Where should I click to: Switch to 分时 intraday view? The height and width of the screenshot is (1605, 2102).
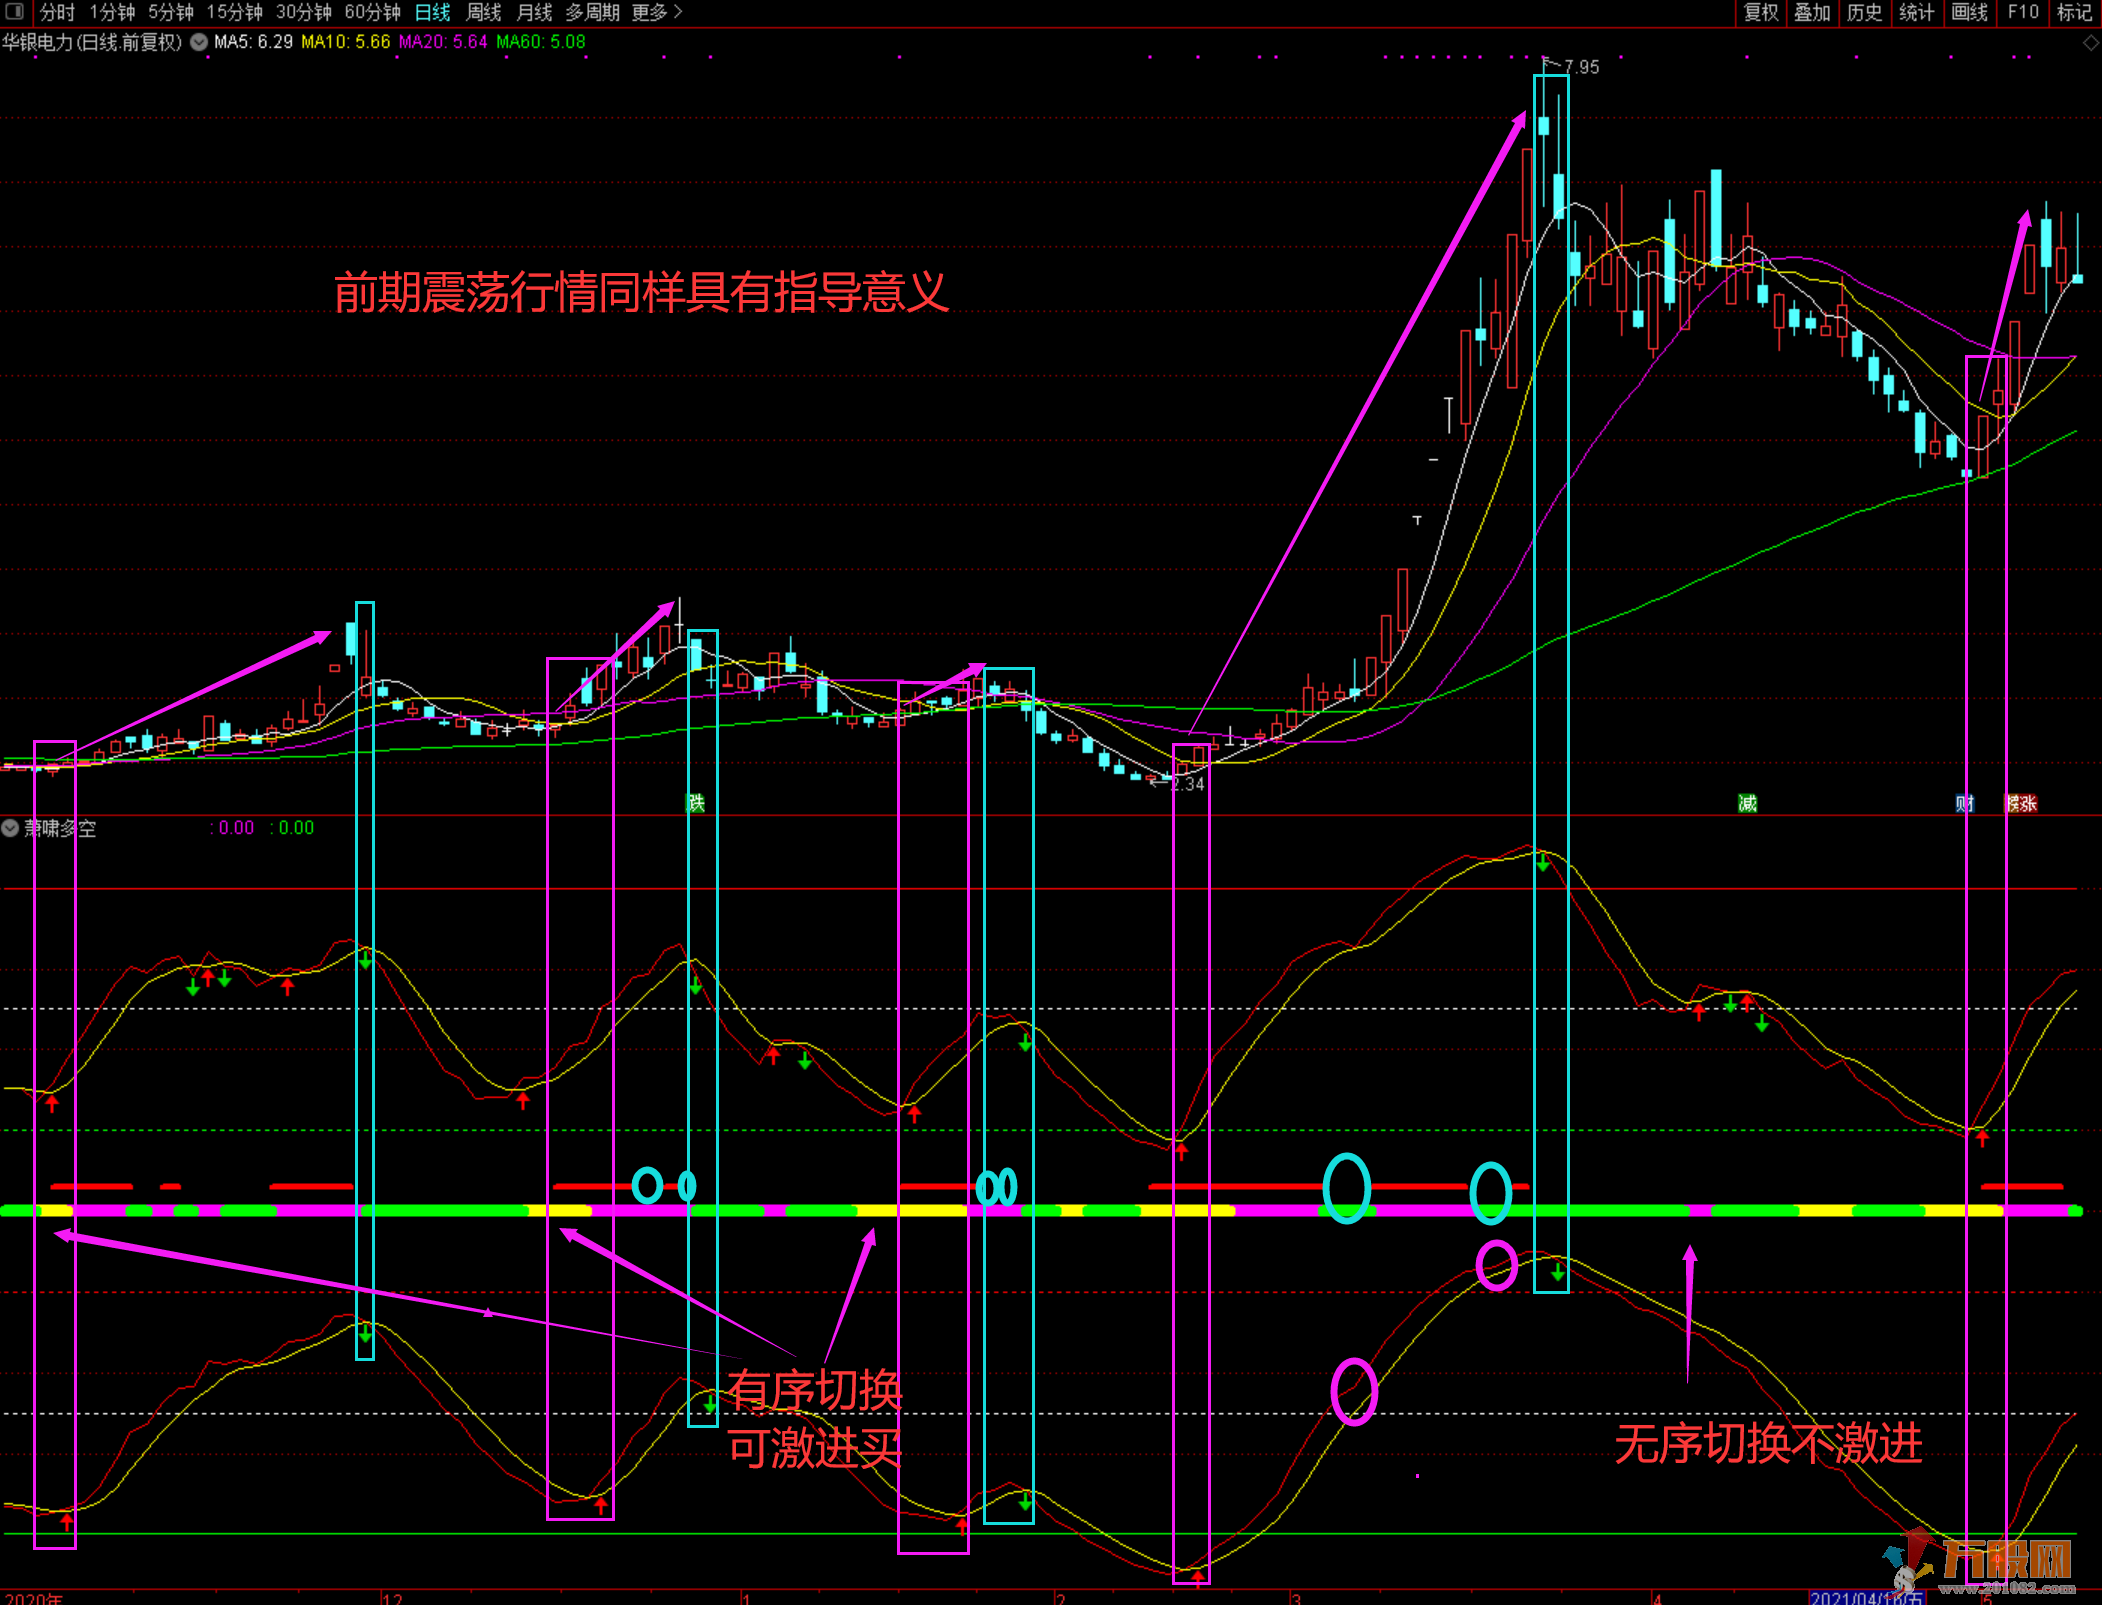tap(57, 12)
